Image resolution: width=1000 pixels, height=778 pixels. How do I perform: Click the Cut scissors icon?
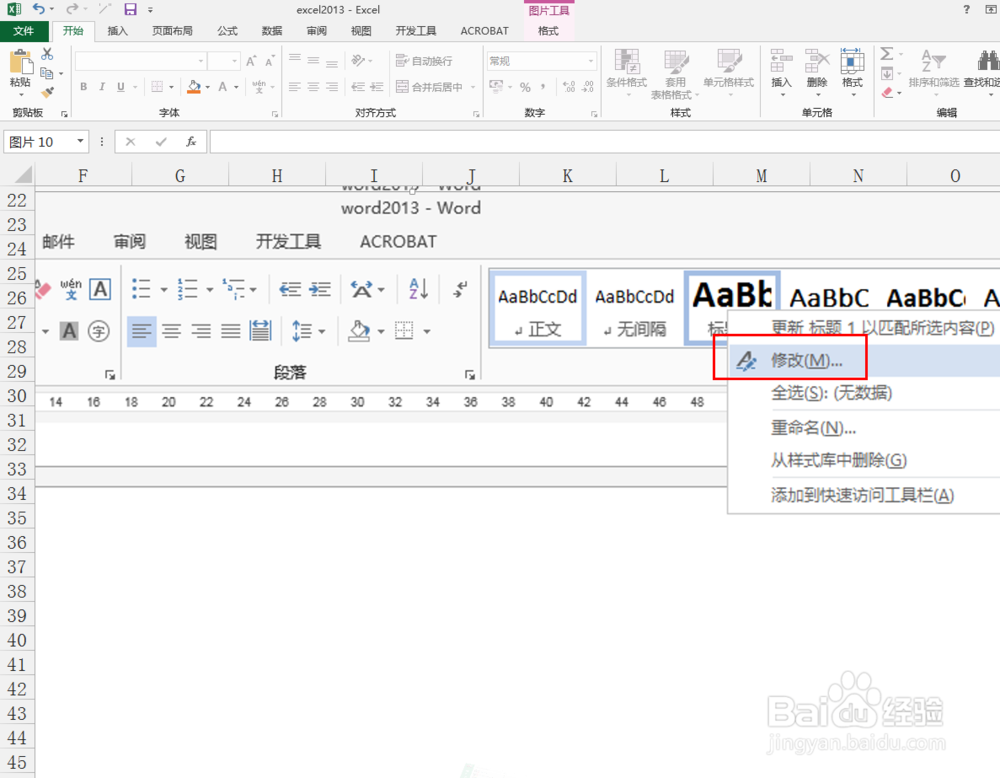click(x=47, y=54)
